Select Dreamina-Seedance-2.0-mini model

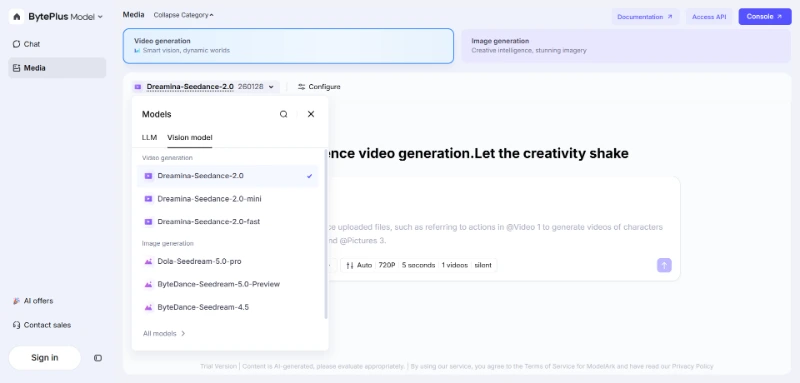pos(228,199)
